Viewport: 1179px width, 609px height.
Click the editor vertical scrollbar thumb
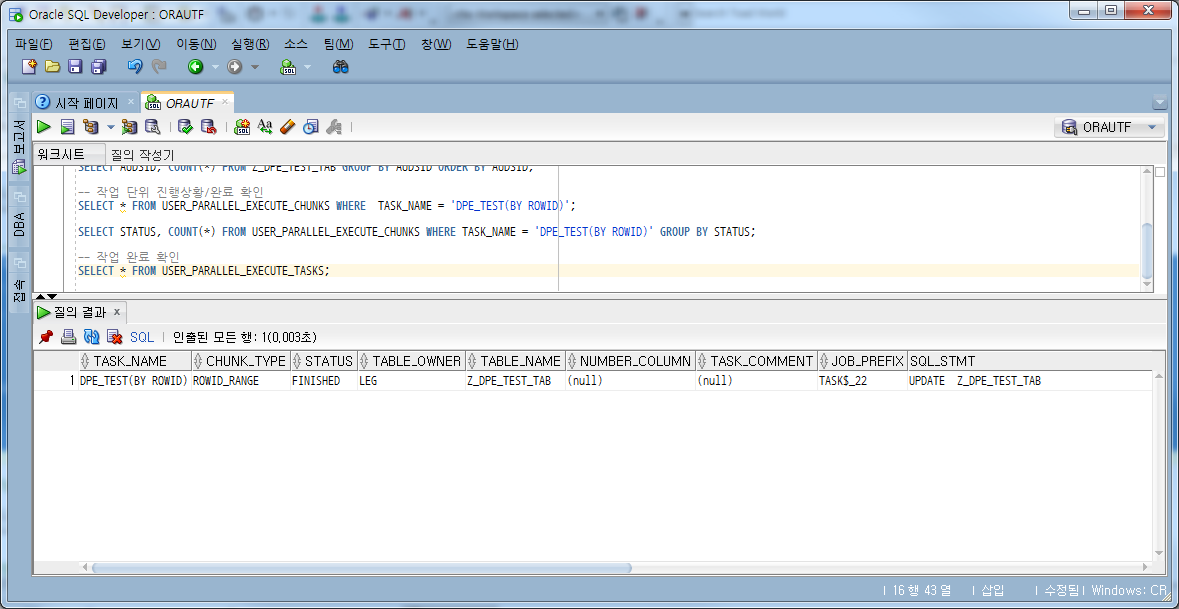[1147, 250]
